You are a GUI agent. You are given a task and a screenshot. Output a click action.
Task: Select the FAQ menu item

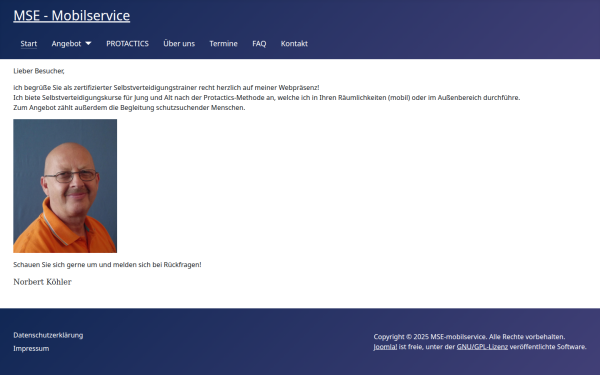coord(259,44)
